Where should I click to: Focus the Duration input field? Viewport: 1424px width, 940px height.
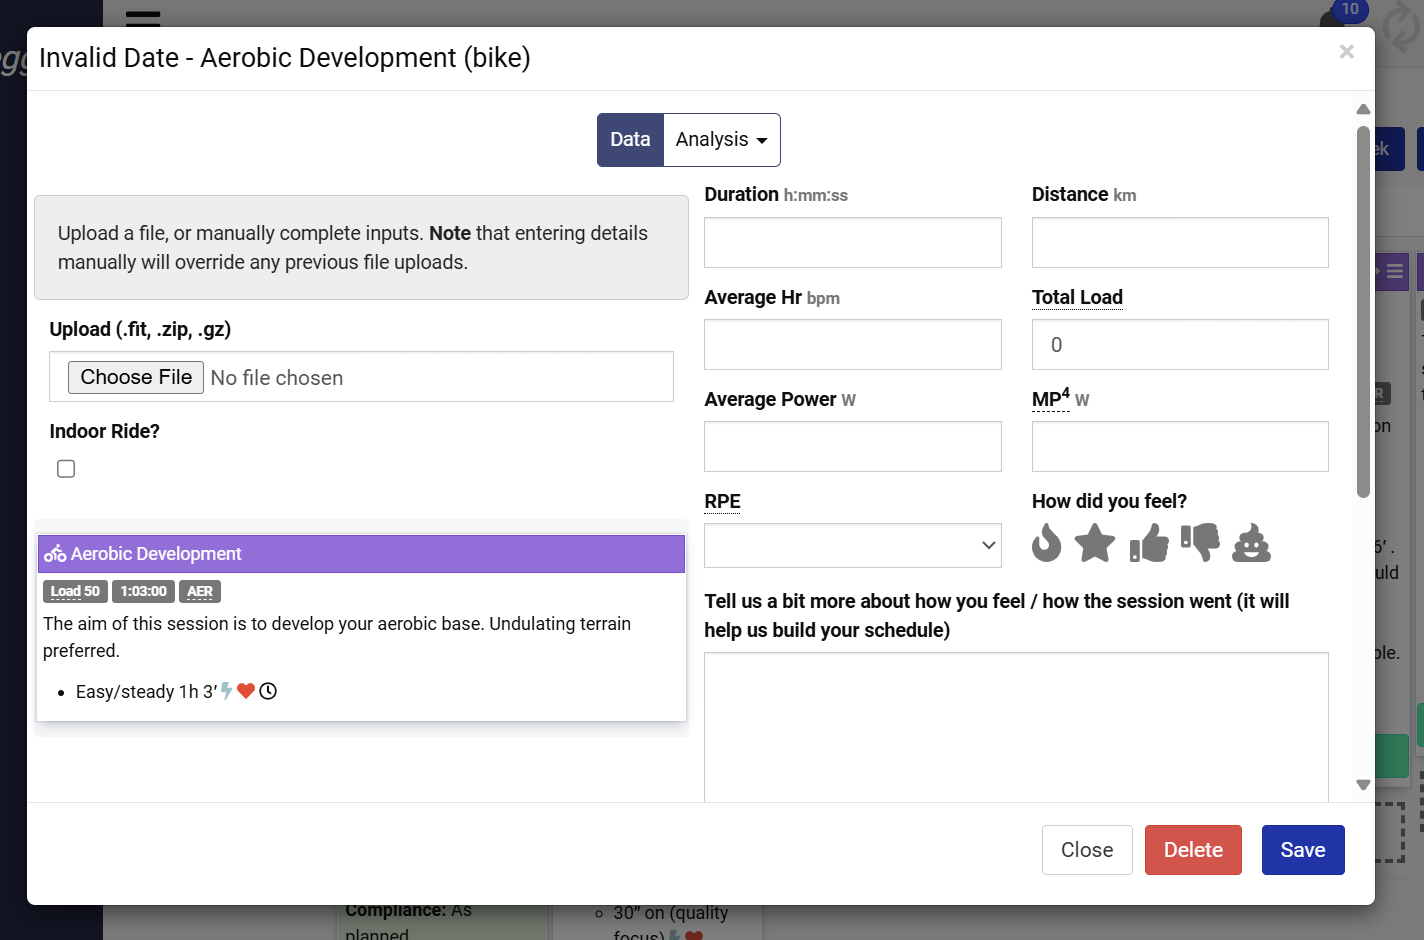853,242
